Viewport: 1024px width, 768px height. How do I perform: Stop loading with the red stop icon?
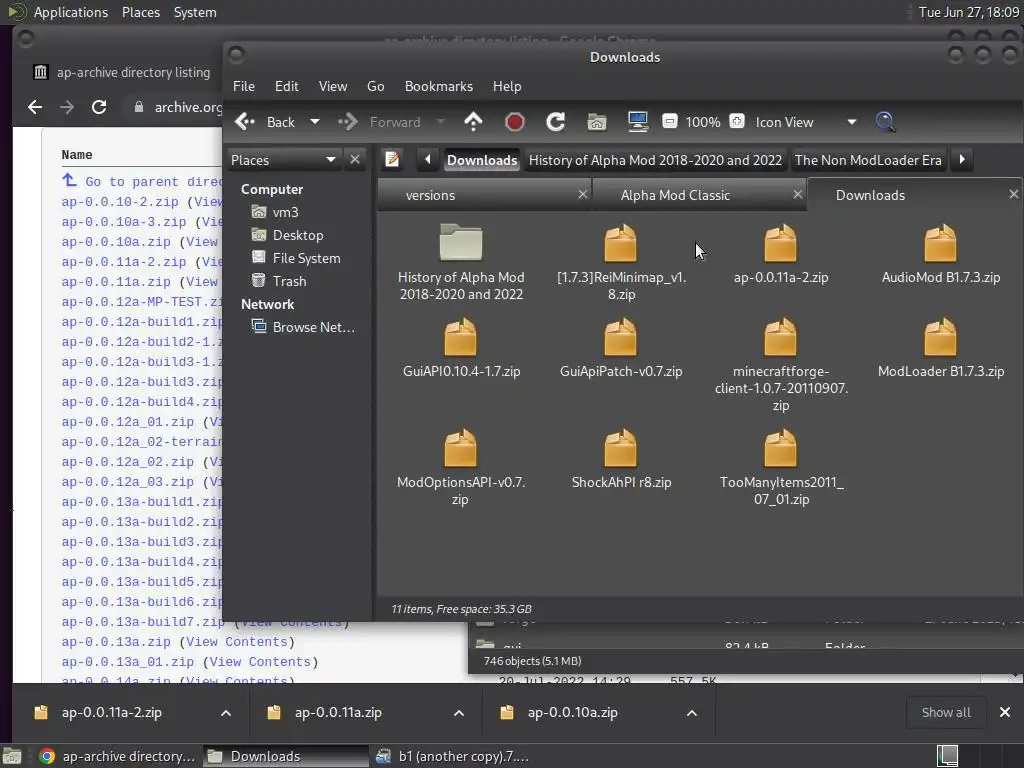[x=515, y=121]
